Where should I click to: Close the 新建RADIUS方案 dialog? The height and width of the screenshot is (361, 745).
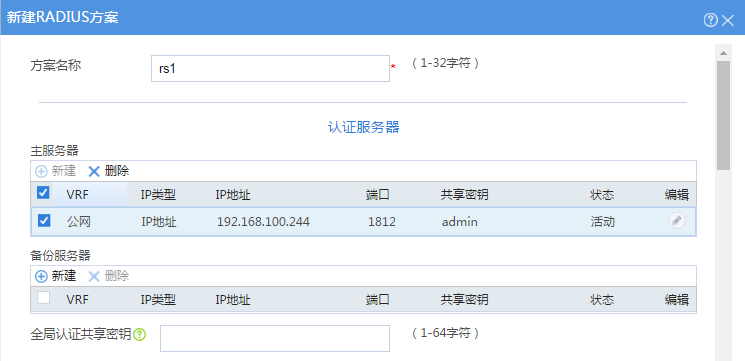[x=728, y=20]
